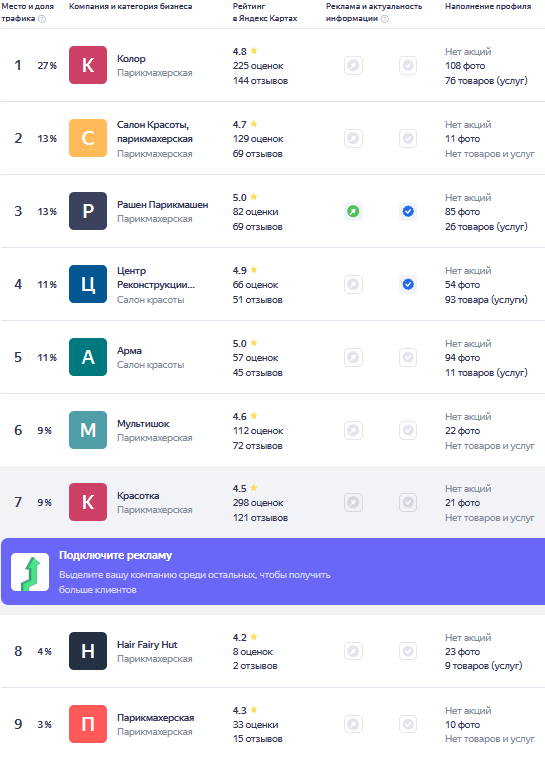
Task: Click the Наполнение профиля column header
Action: click(488, 6)
